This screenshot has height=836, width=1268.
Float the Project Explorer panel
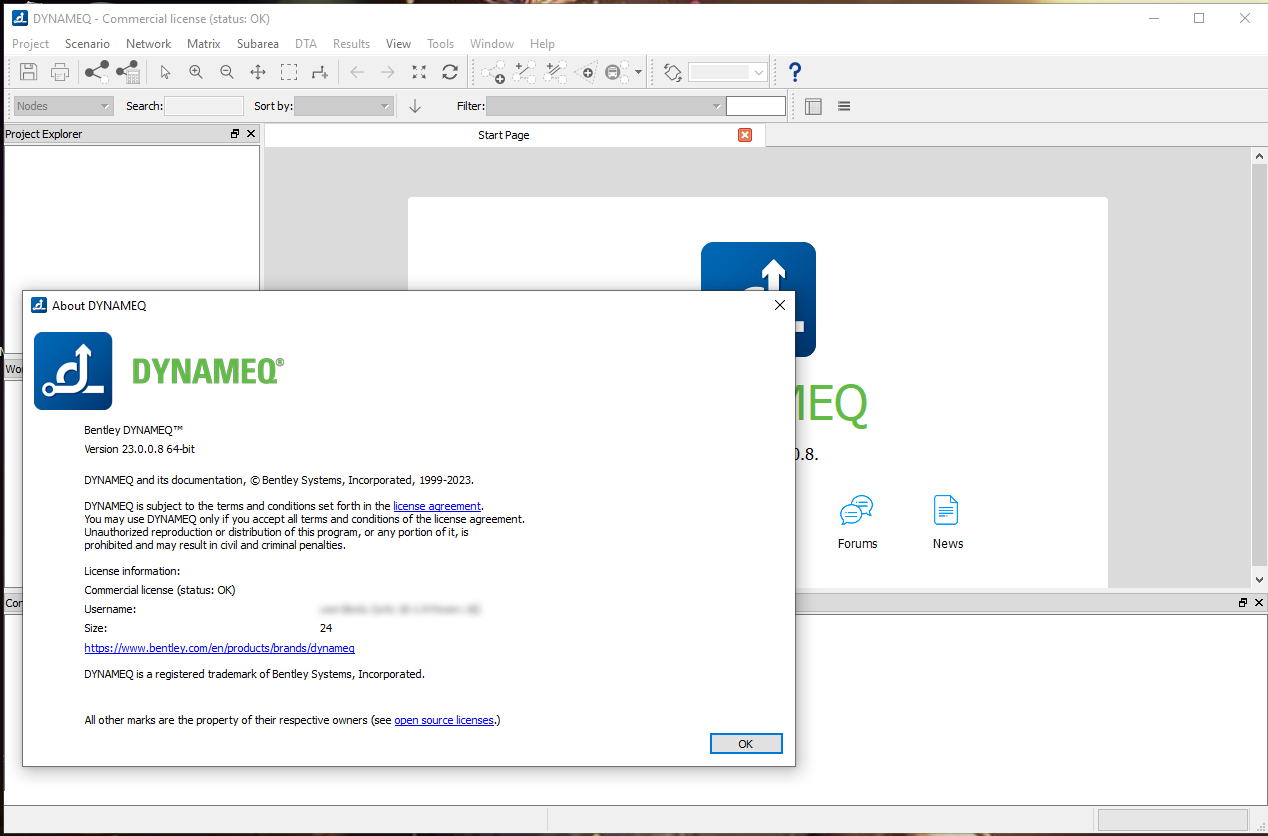[x=235, y=134]
